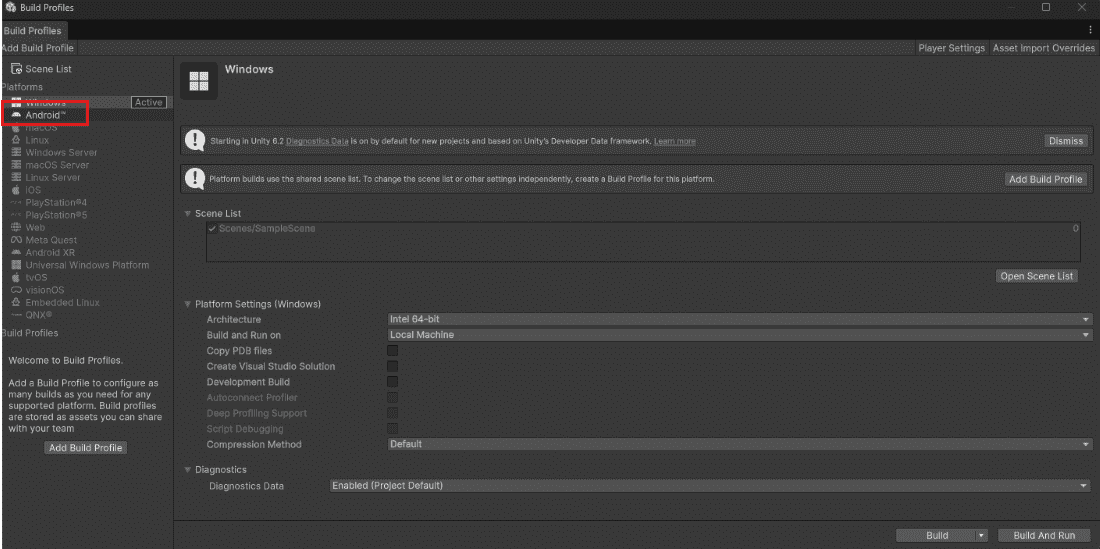This screenshot has width=1100, height=549.
Task: Open the kebab options menu on the tab bar
Action: click(1089, 29)
